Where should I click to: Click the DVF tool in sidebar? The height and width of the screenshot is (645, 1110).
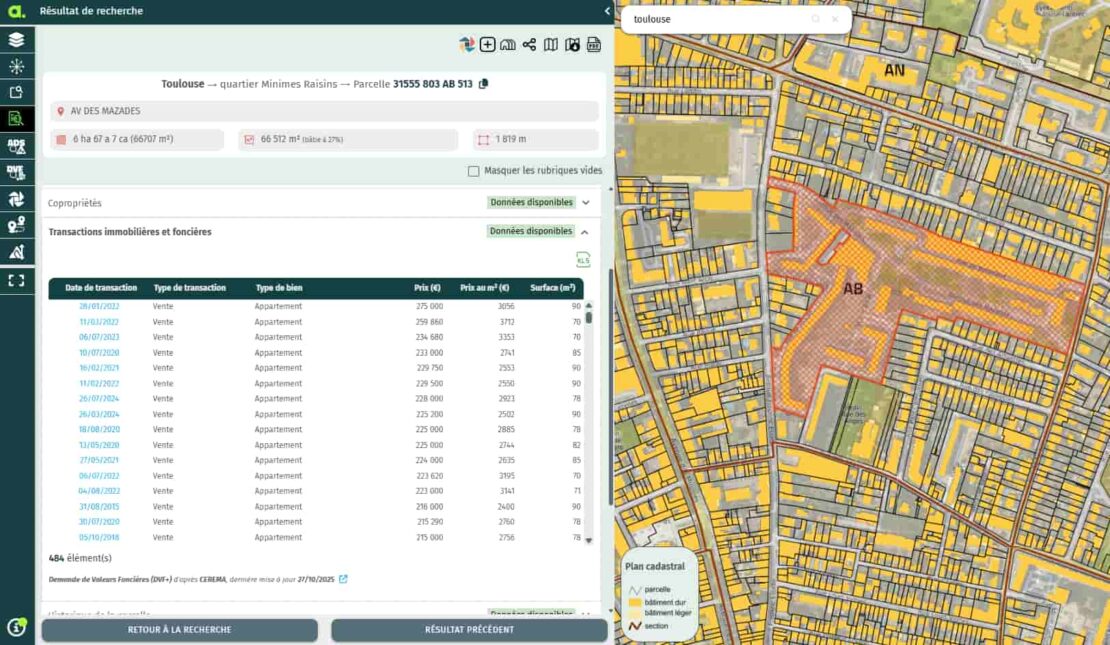16,172
